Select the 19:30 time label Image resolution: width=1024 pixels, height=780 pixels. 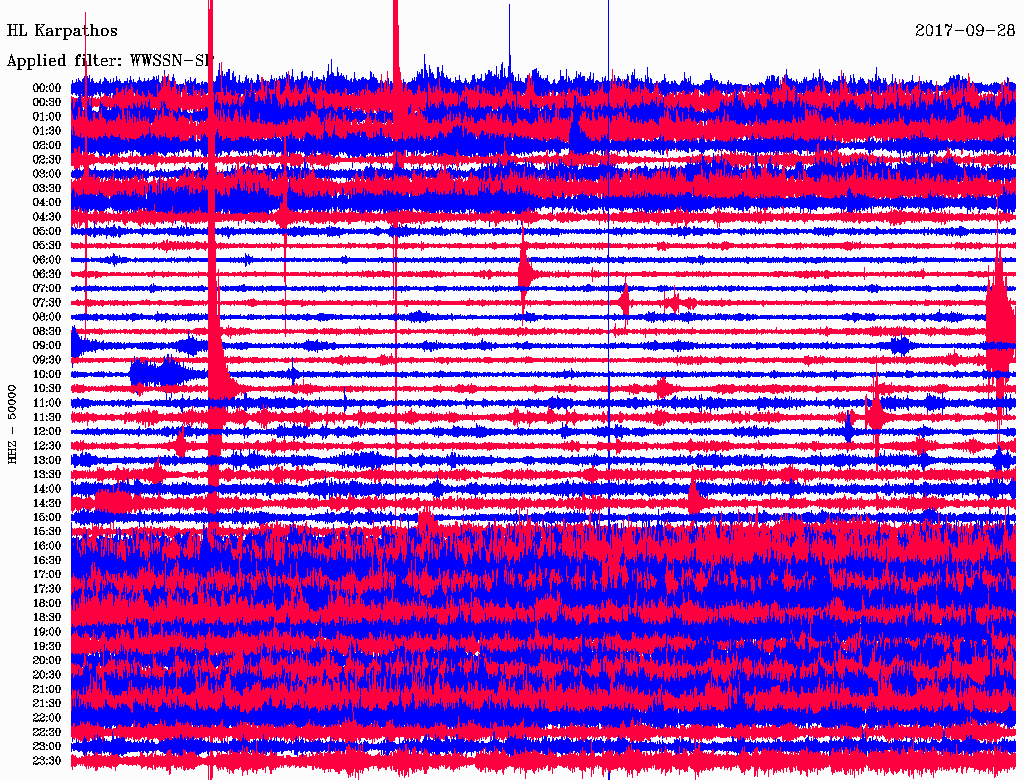(x=47, y=647)
